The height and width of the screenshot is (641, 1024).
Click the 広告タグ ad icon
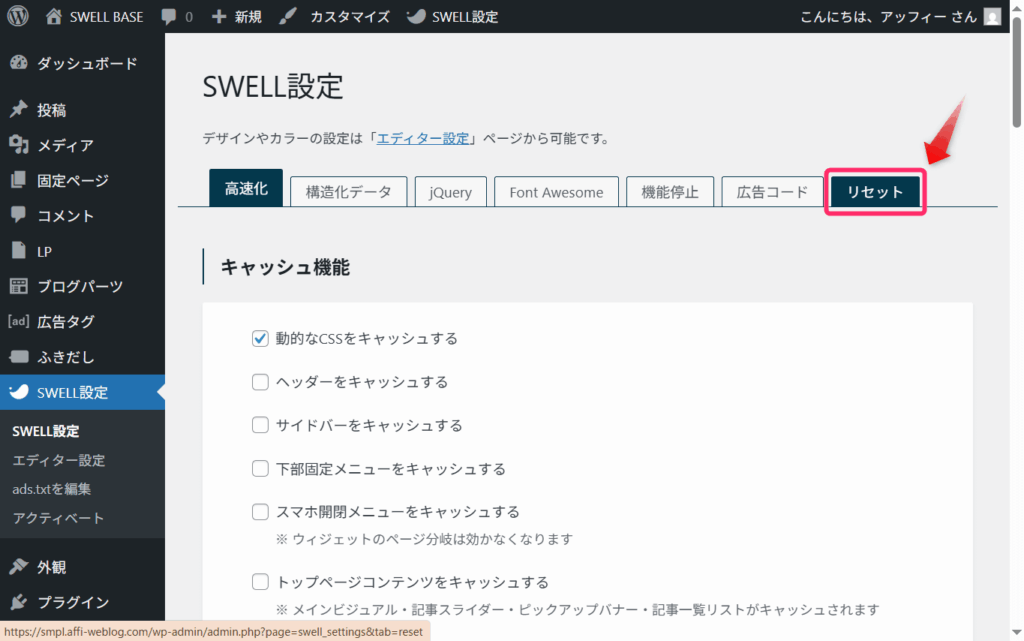19,321
